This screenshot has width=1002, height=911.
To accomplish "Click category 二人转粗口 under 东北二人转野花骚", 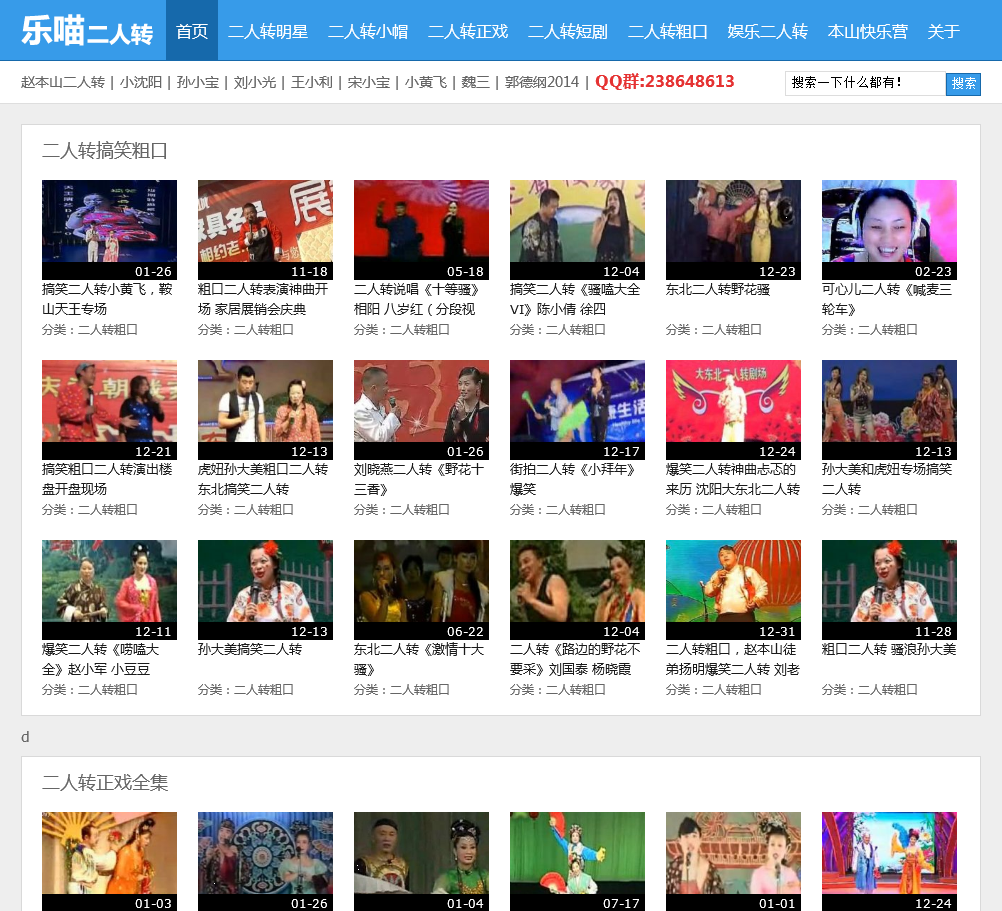I will (732, 330).
